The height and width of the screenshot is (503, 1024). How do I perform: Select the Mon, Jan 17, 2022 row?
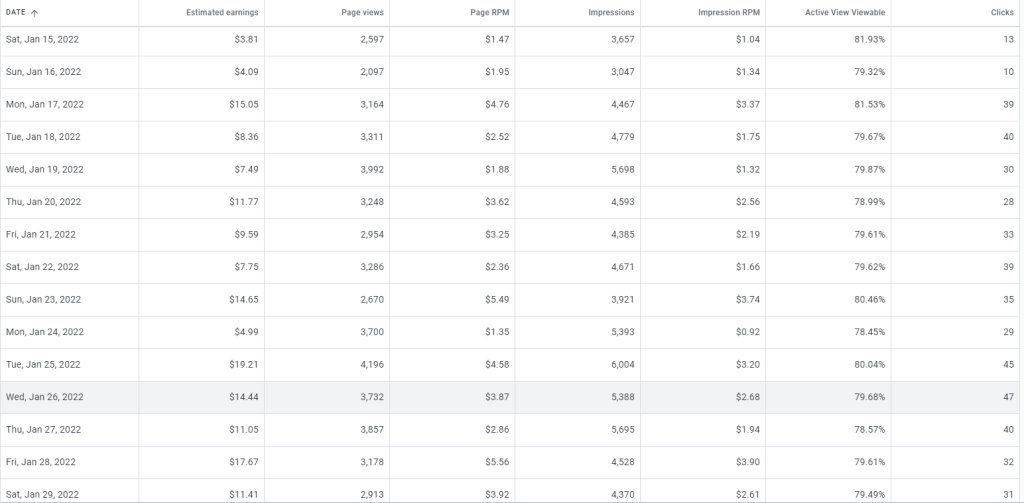tap(45, 105)
